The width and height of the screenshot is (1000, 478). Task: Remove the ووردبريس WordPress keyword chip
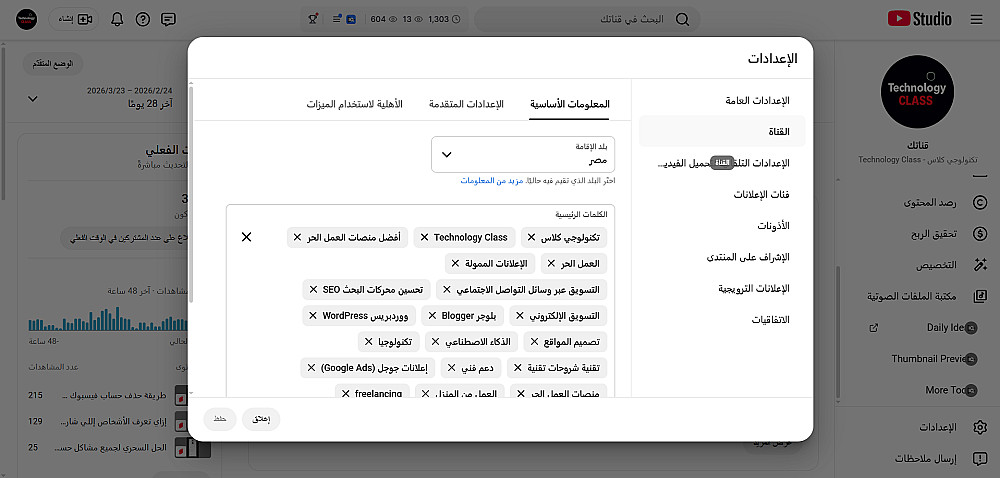coord(312,315)
